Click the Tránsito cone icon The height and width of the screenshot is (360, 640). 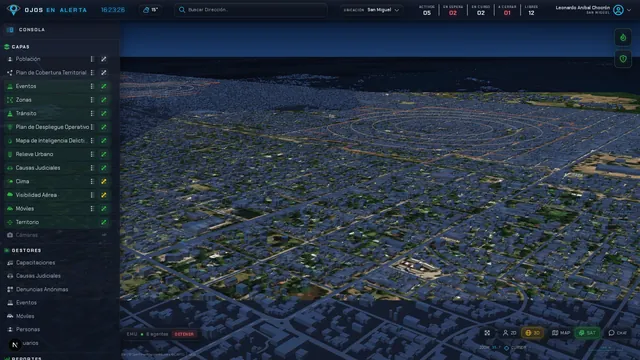click(10, 113)
